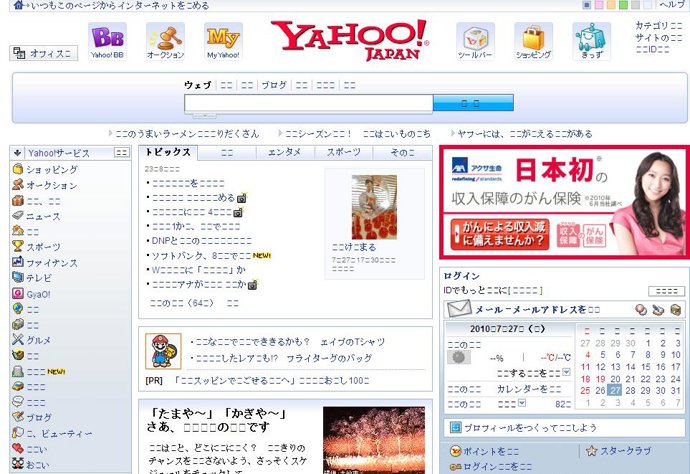Click the fork and knife icon next to グルメ
690x474 pixels.
18,339
